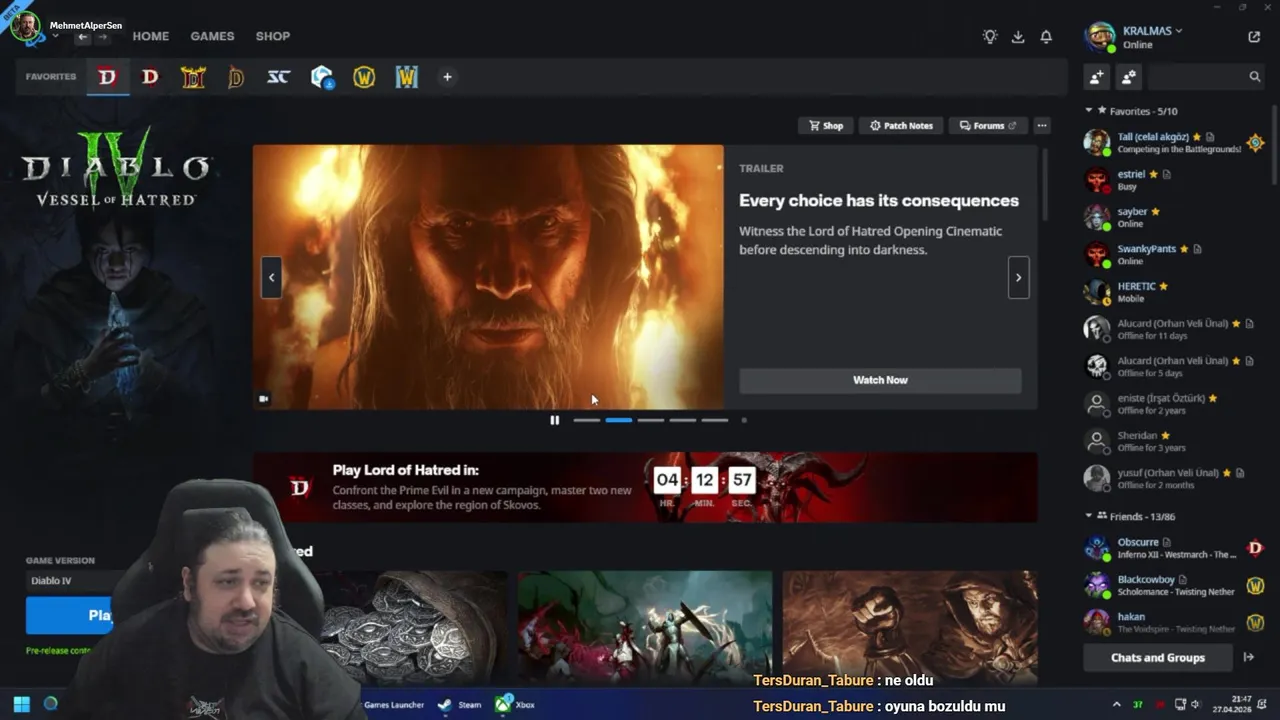Open the SHOP tab
1280x720 pixels.
click(272, 36)
